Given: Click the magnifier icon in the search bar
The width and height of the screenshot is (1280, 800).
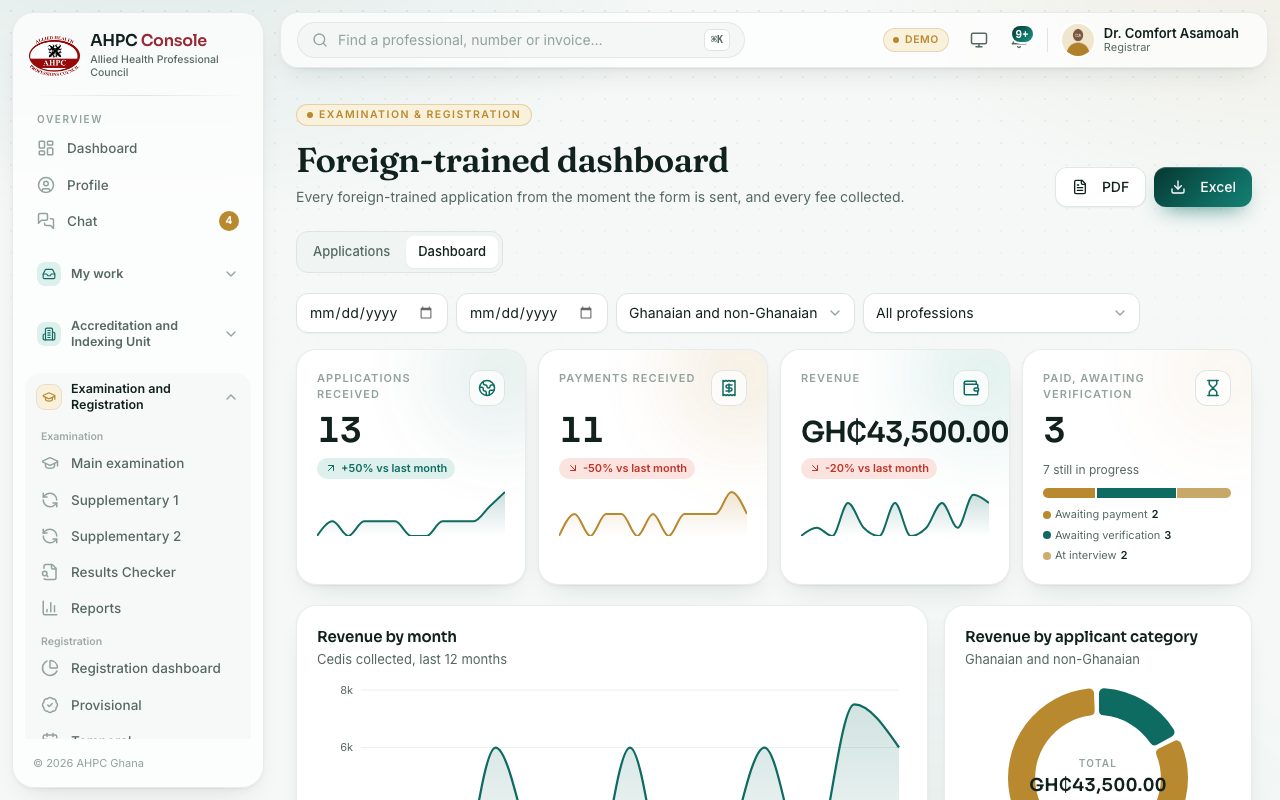Looking at the screenshot, I should pos(320,40).
